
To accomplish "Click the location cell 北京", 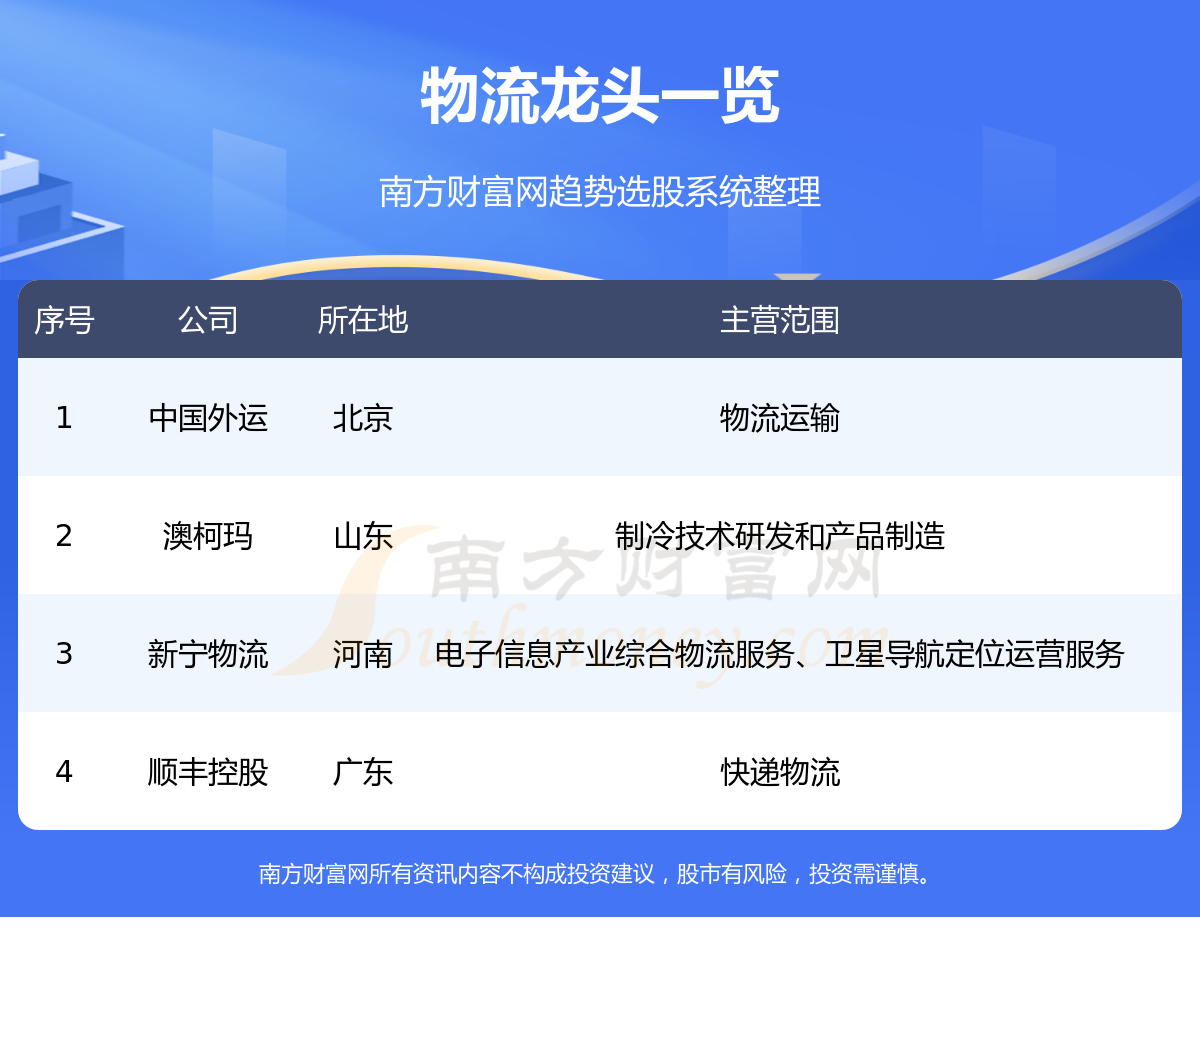I will click(x=363, y=418).
